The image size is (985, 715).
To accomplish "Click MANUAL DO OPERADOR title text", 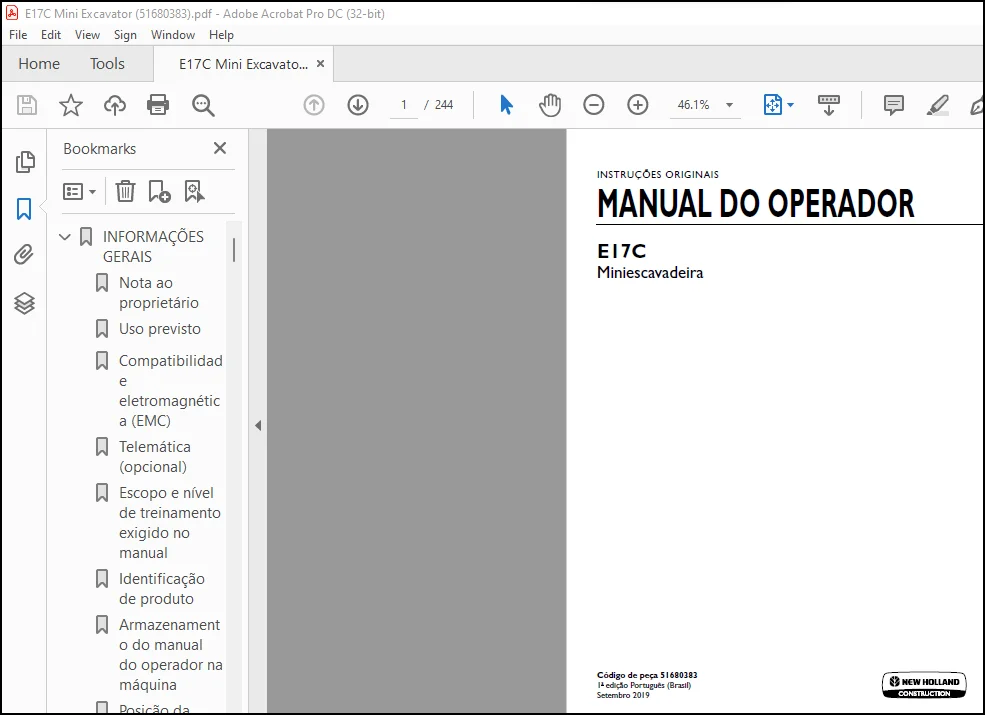I will tap(755, 204).
